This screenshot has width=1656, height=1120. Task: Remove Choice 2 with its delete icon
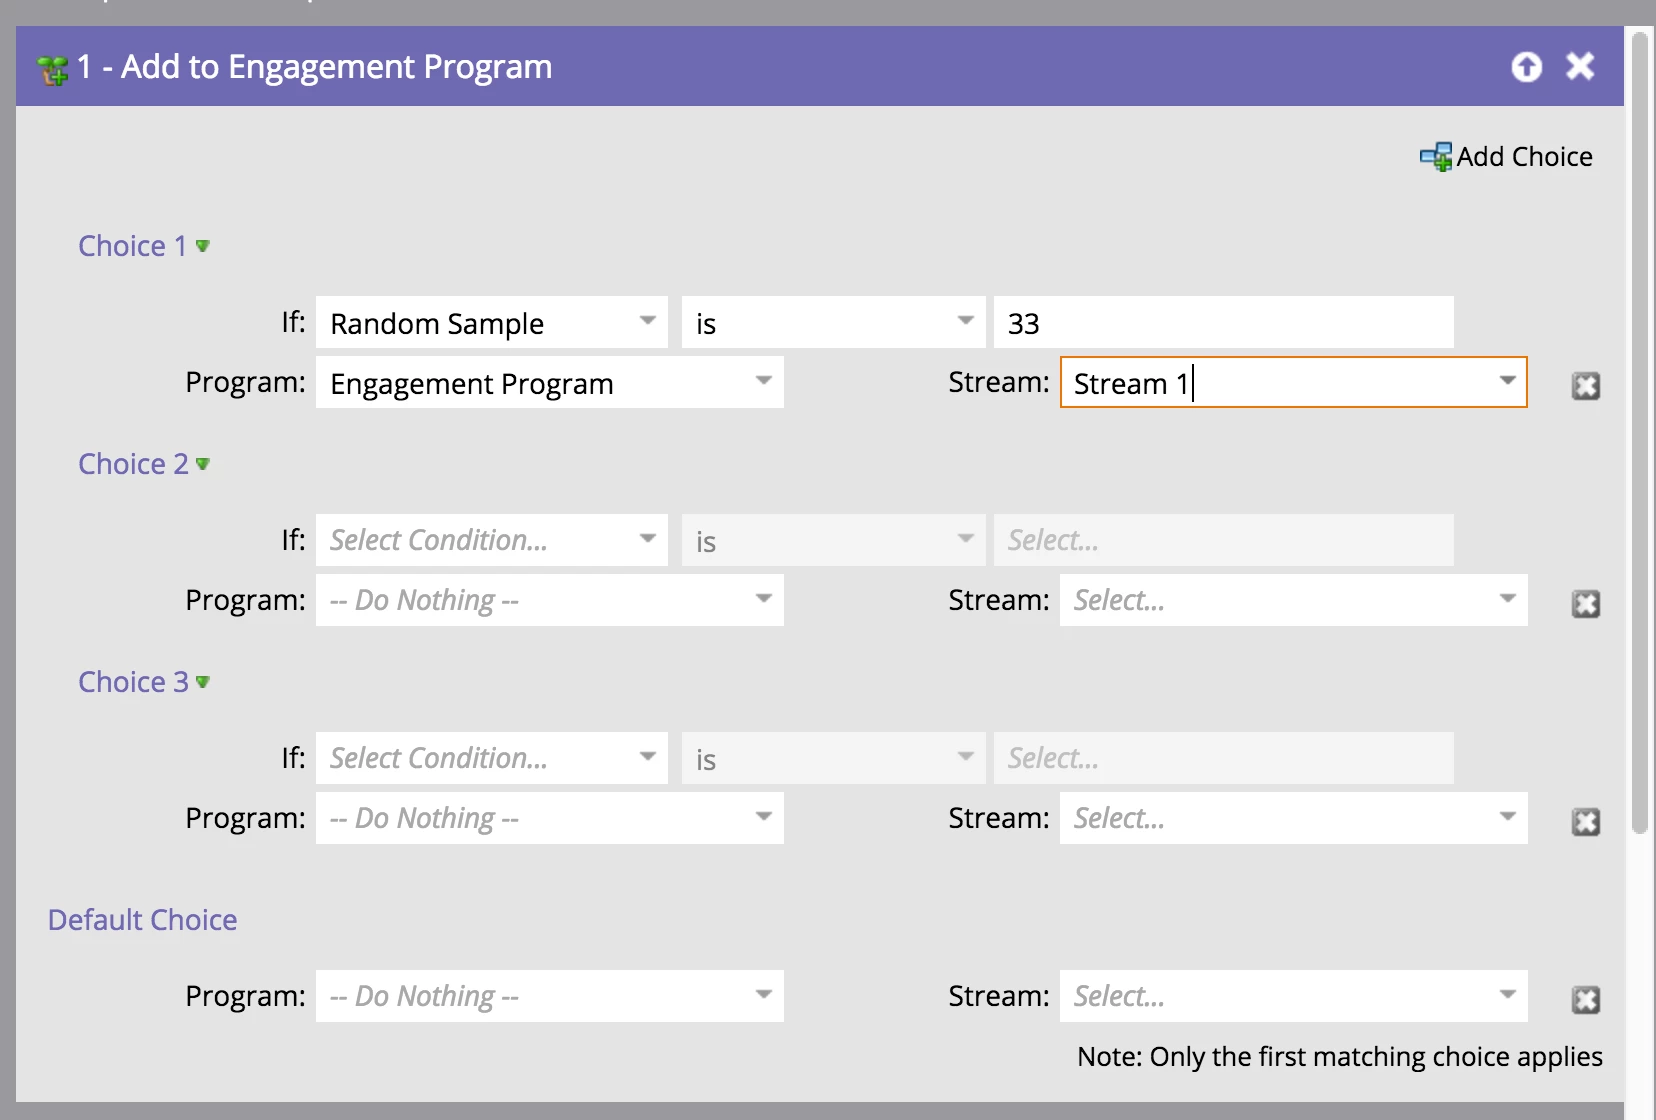tap(1586, 604)
